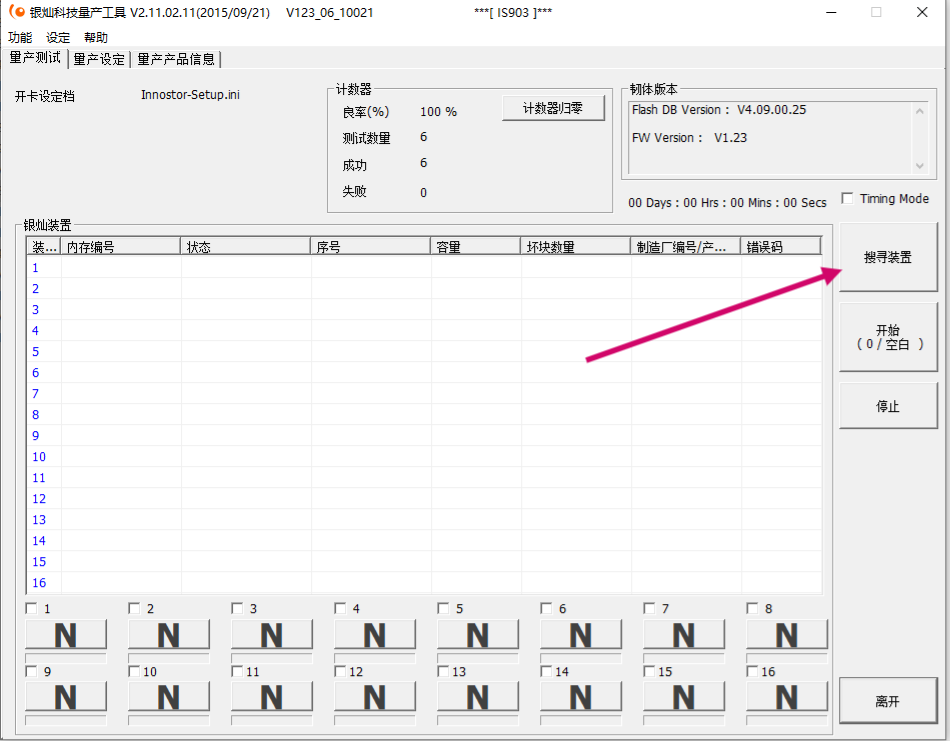
Task: Click the N status indicator for port 6
Action: coord(580,633)
